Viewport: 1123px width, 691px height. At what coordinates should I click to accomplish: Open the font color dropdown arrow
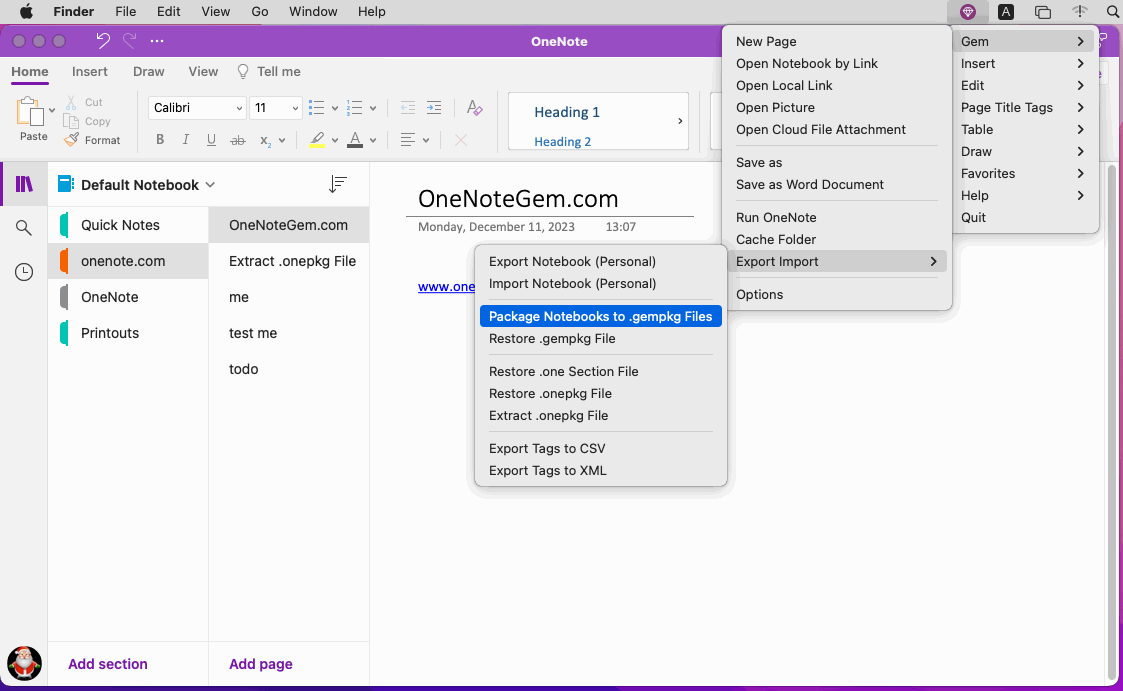[x=372, y=140]
